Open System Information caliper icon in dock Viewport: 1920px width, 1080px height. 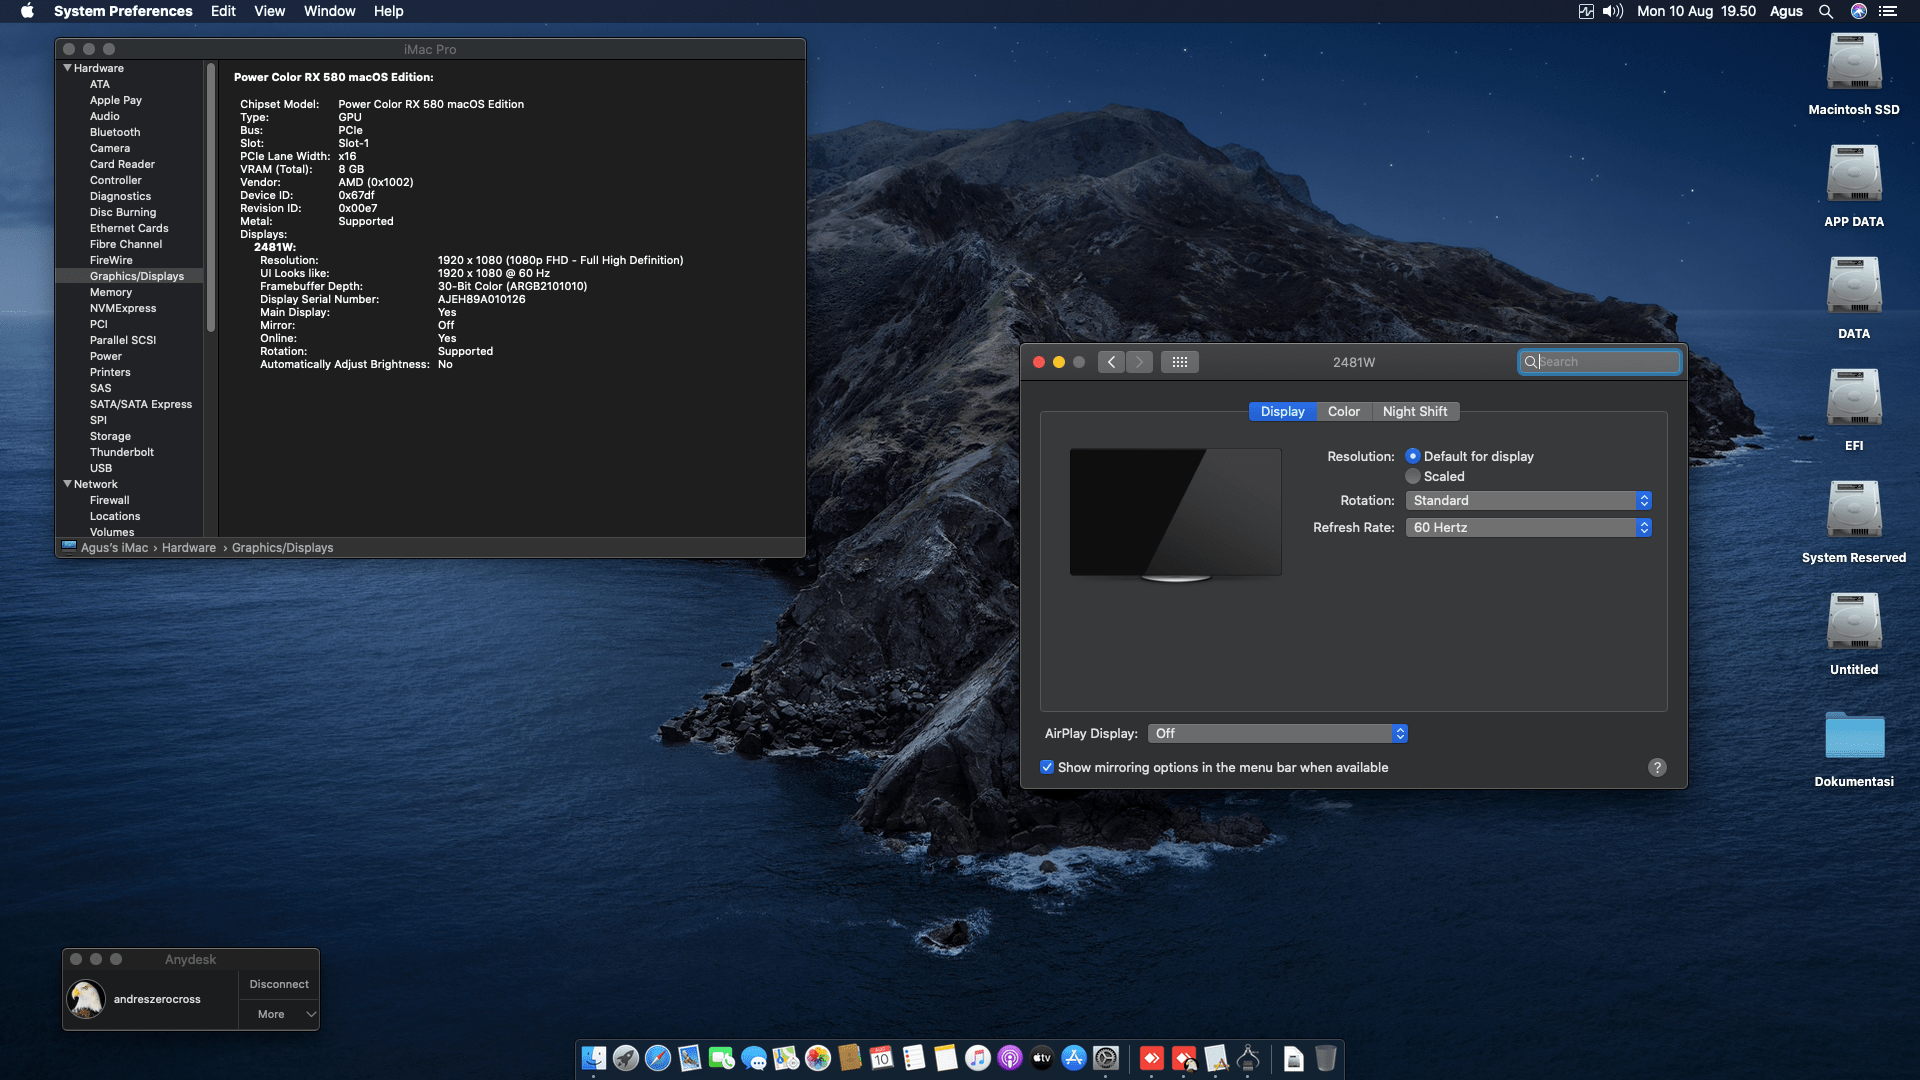pos(1248,1058)
